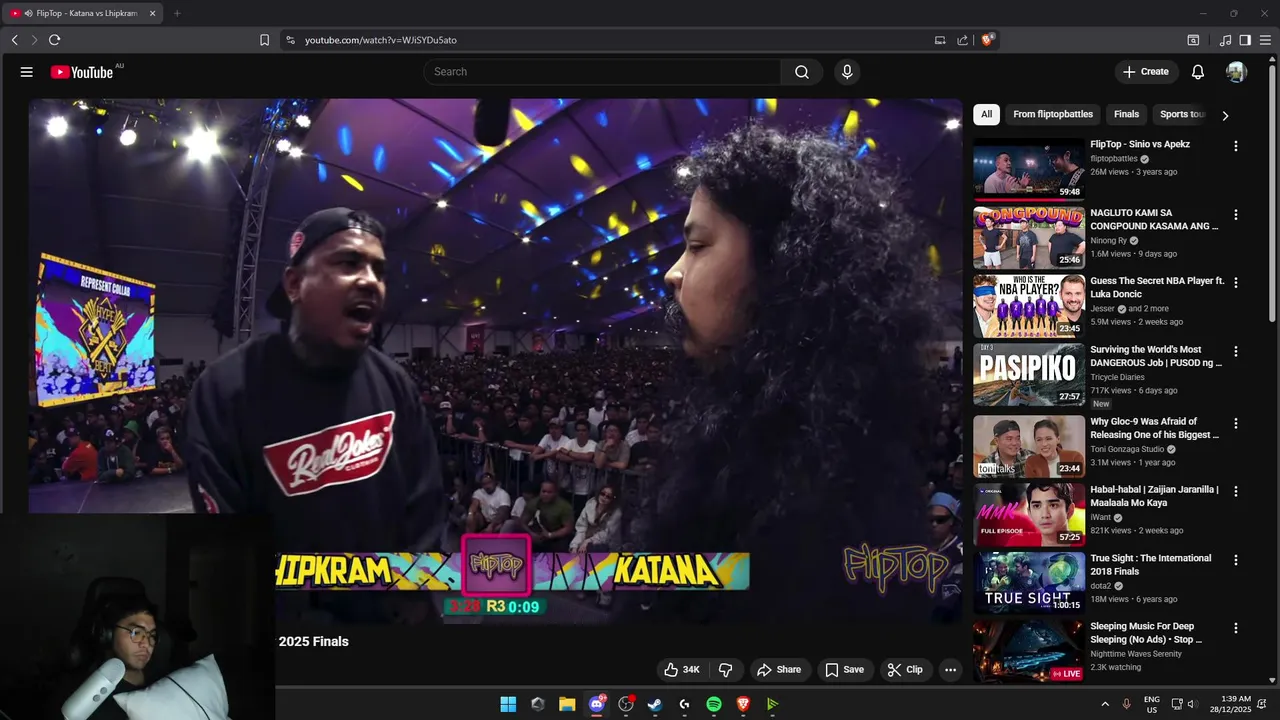
Task: Open Brave Shields lion icon
Action: point(987,40)
